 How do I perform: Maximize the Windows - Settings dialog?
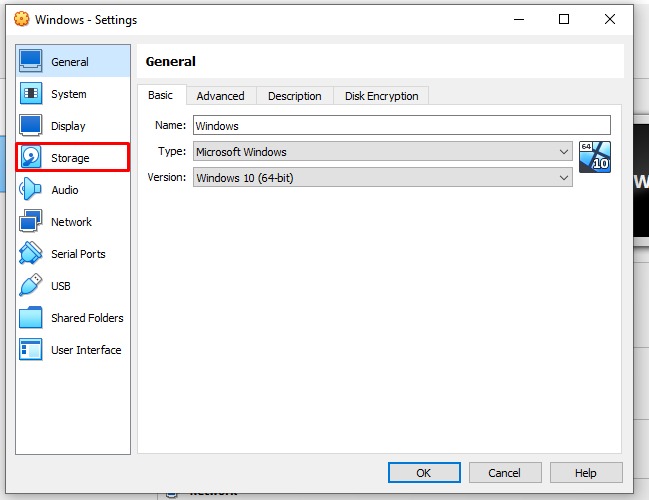click(x=564, y=19)
